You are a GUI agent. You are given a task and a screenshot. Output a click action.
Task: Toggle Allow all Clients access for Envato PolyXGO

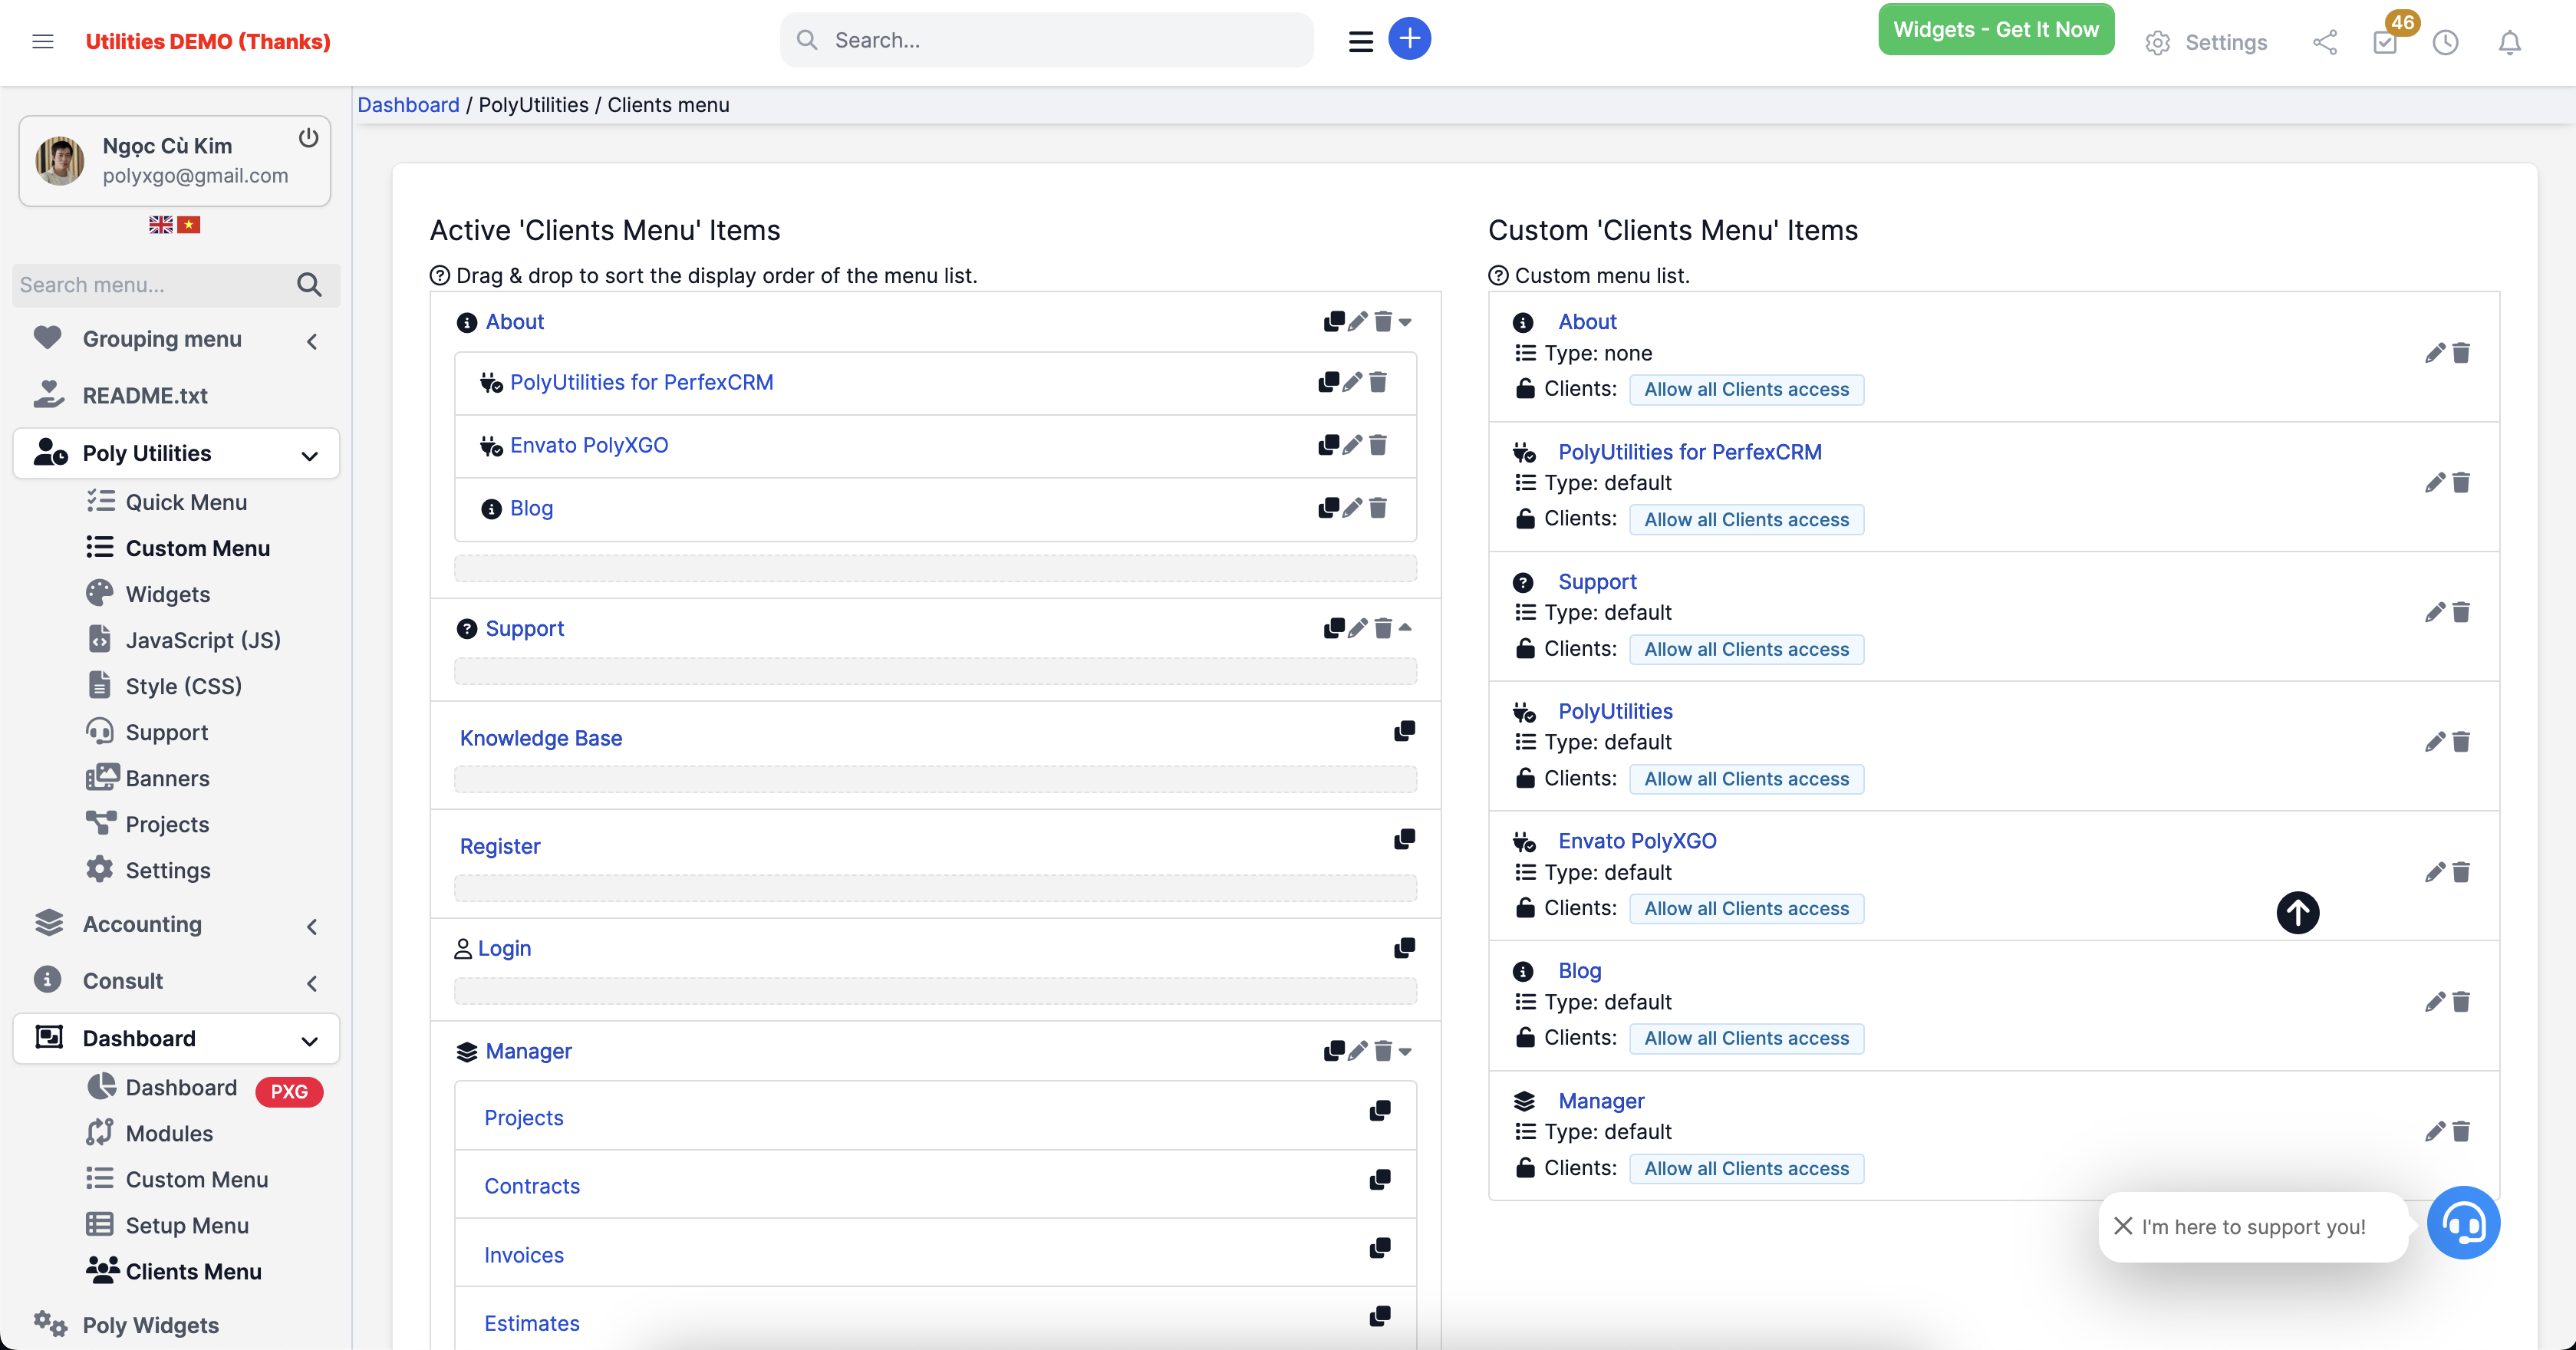(x=1746, y=908)
